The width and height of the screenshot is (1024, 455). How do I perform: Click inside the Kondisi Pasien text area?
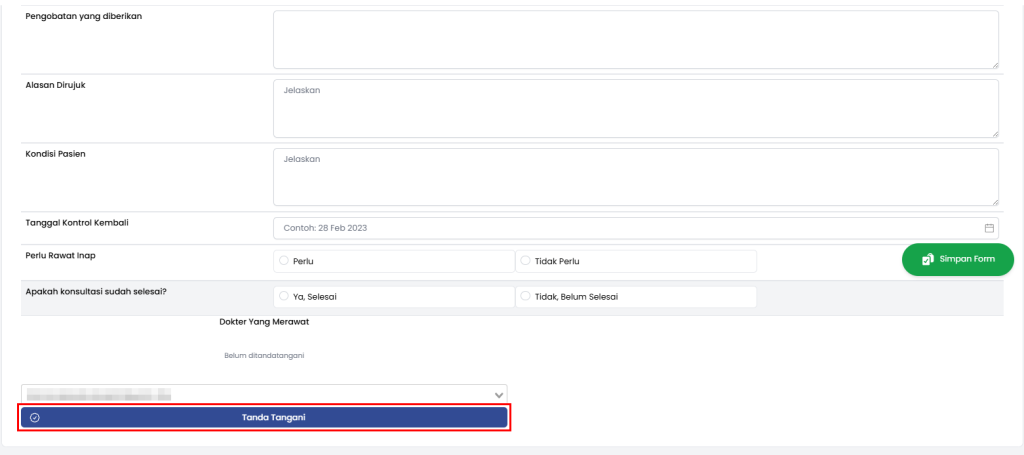click(635, 177)
